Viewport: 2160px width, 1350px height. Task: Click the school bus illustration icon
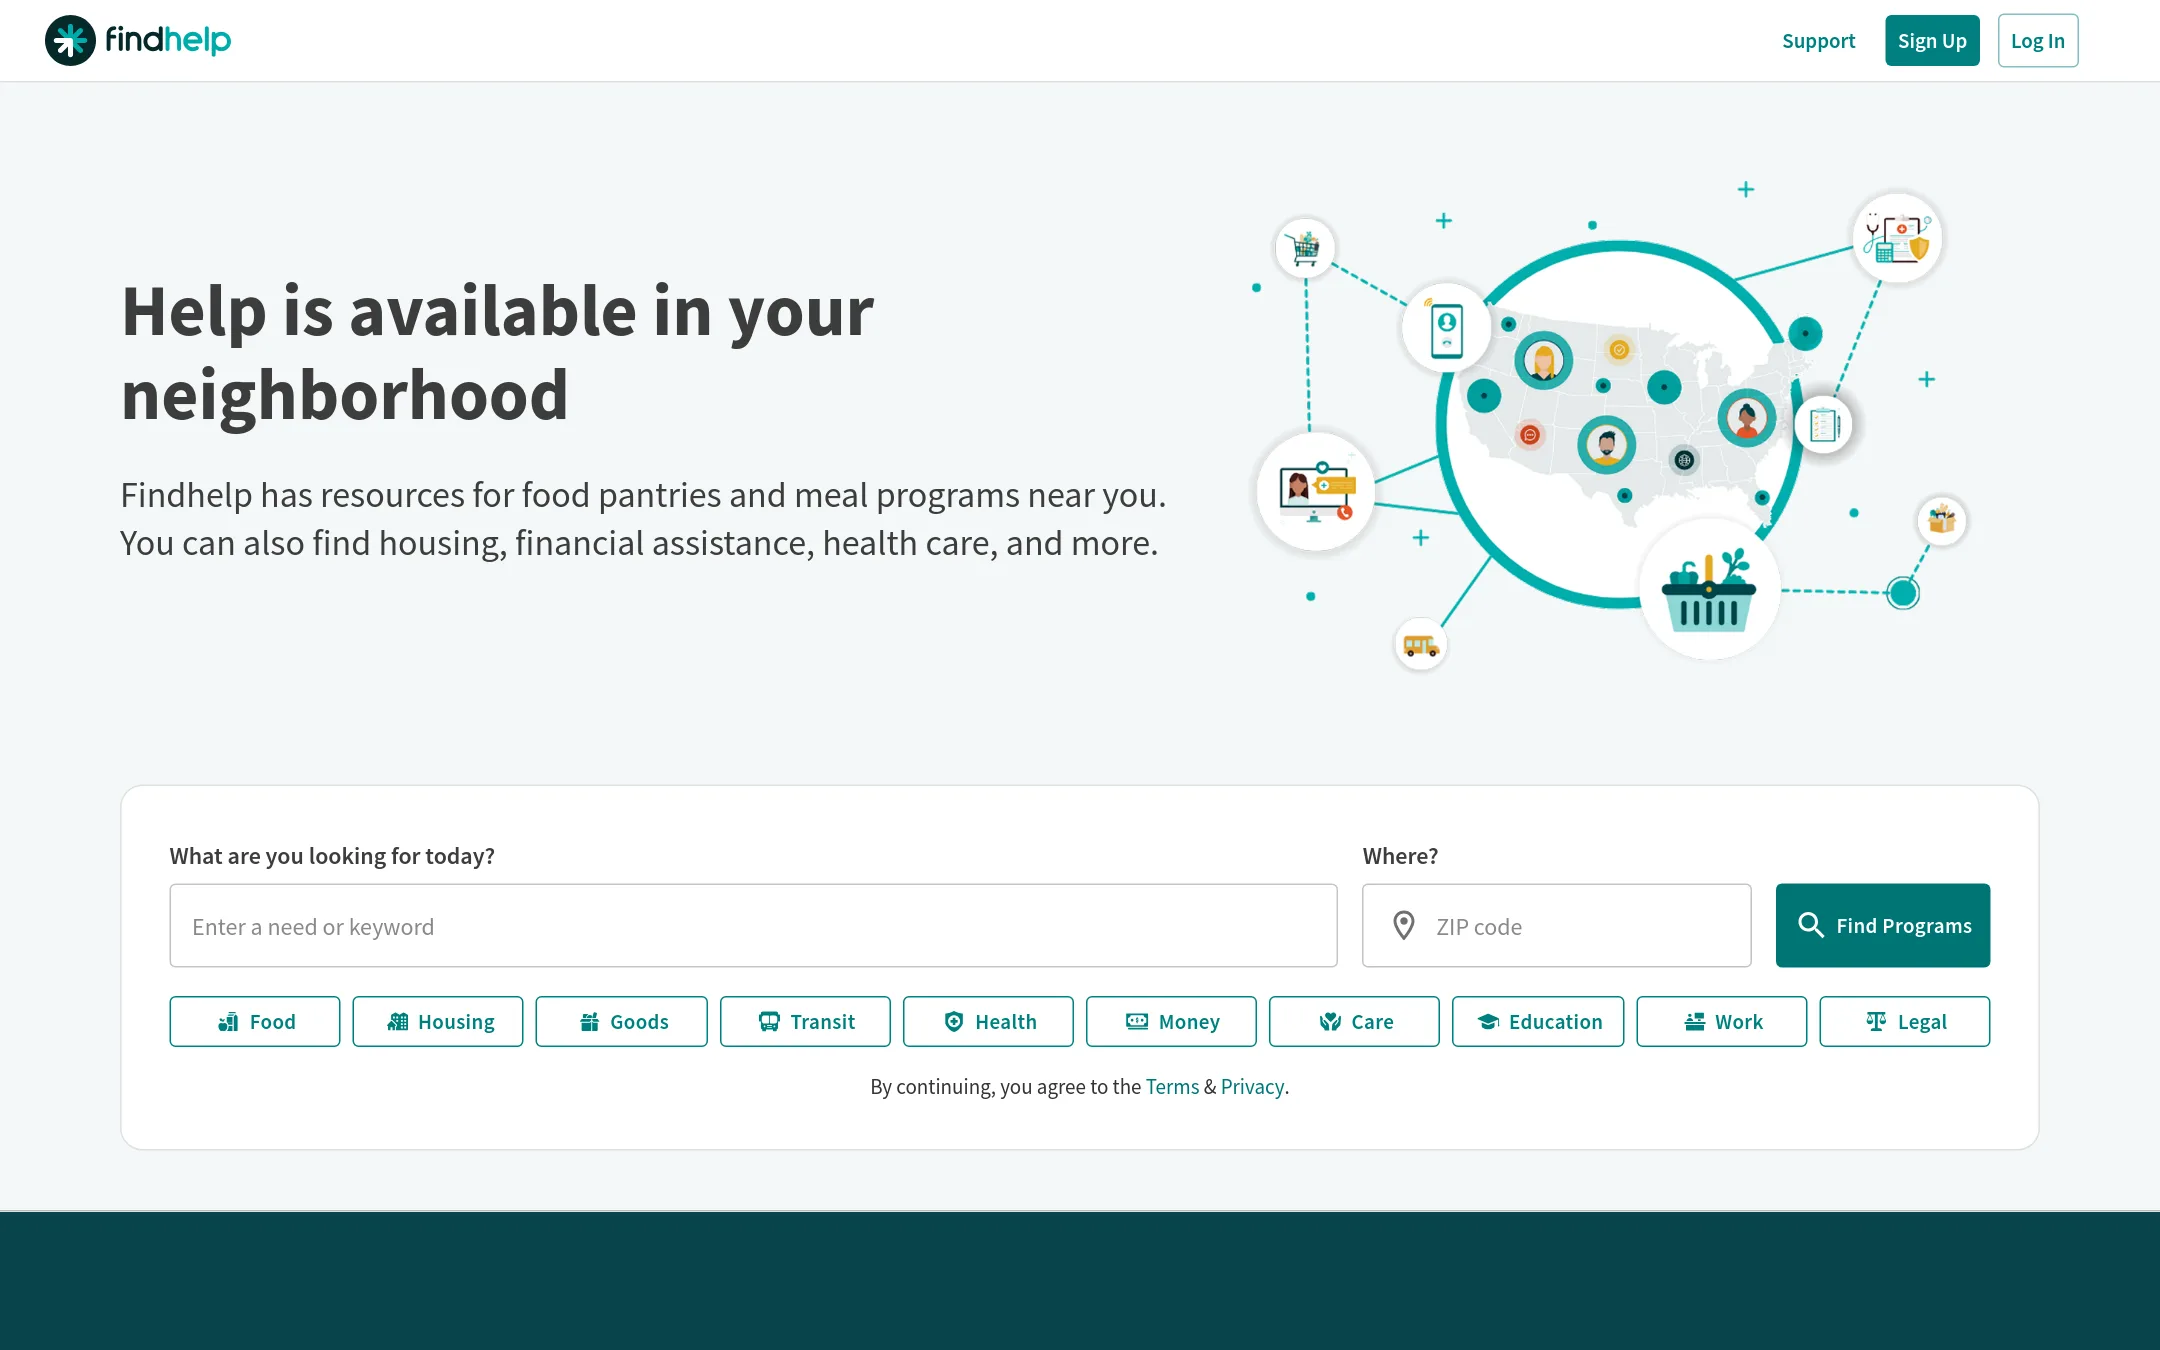click(x=1420, y=645)
